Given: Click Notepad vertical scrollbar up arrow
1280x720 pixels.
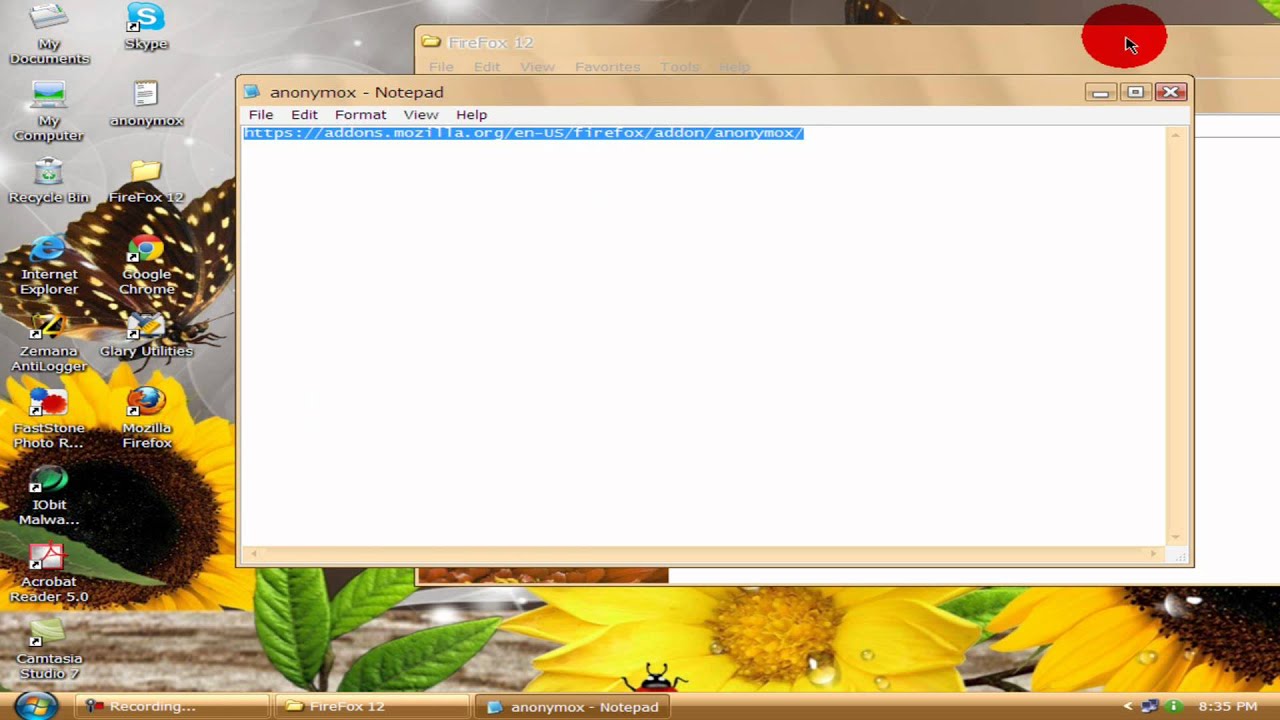Looking at the screenshot, I should [x=1176, y=135].
